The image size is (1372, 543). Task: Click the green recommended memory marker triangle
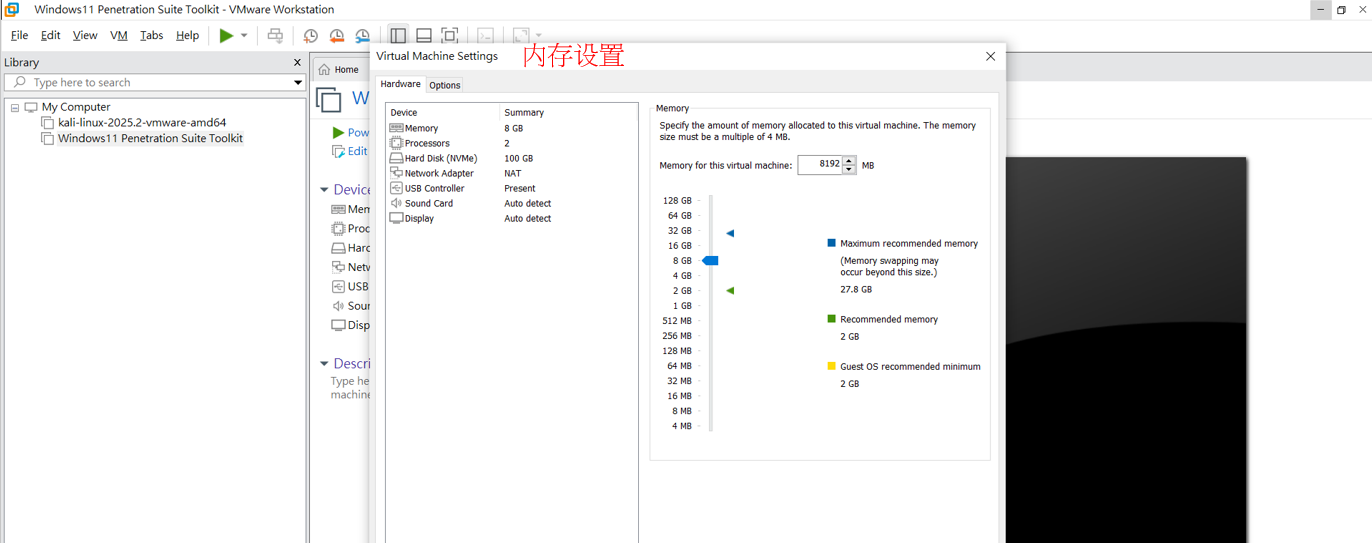coord(730,290)
